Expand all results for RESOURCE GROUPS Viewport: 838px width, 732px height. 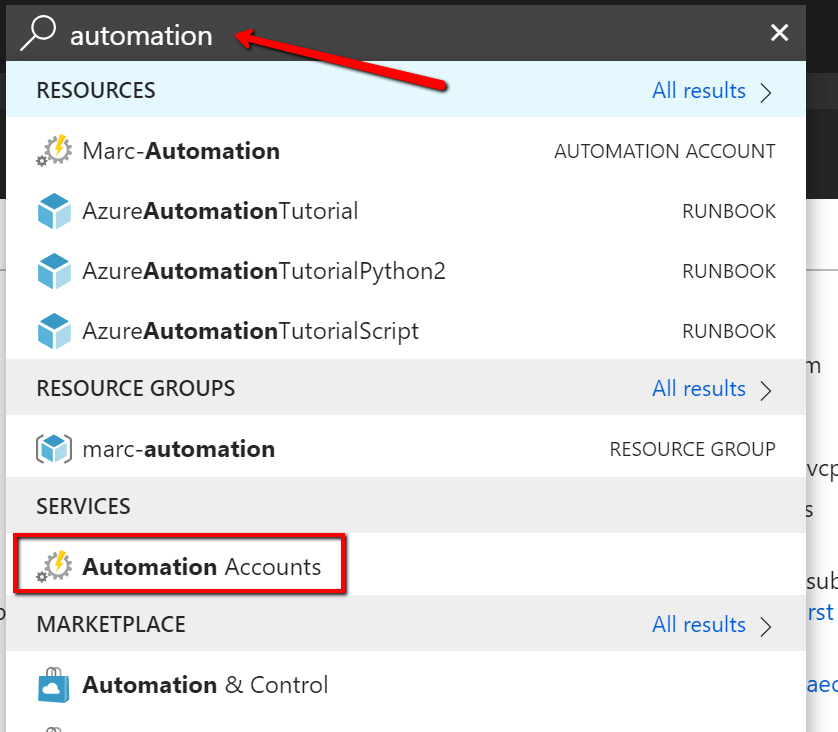(x=699, y=388)
